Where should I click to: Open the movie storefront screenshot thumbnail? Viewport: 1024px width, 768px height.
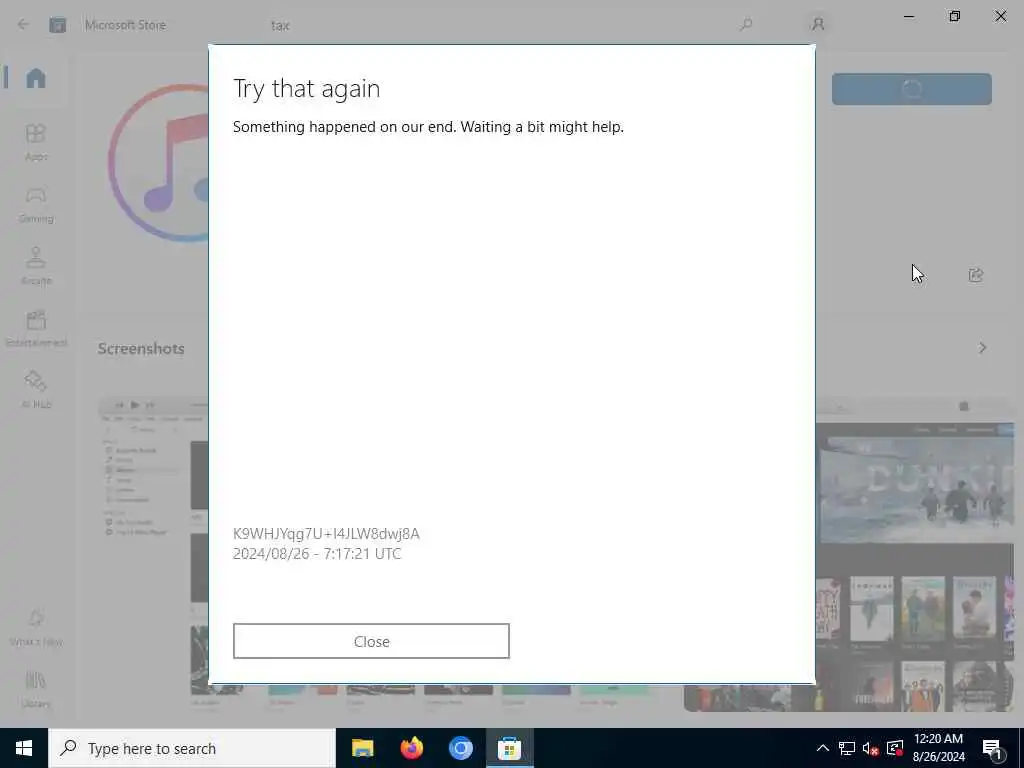[914, 554]
